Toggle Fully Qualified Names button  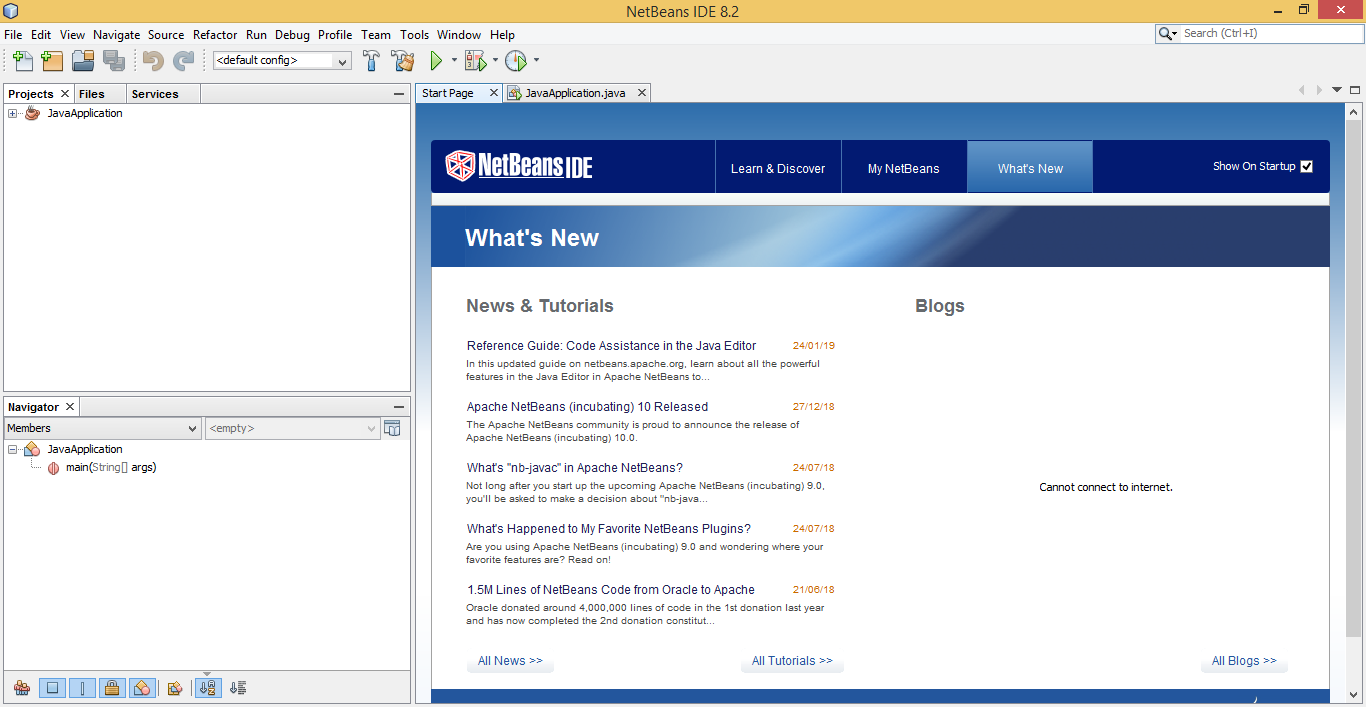tap(175, 688)
